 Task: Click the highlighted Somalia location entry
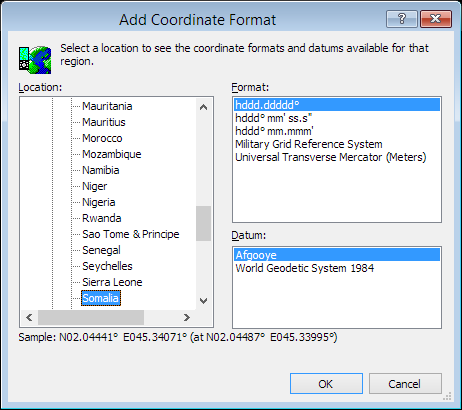(x=101, y=298)
